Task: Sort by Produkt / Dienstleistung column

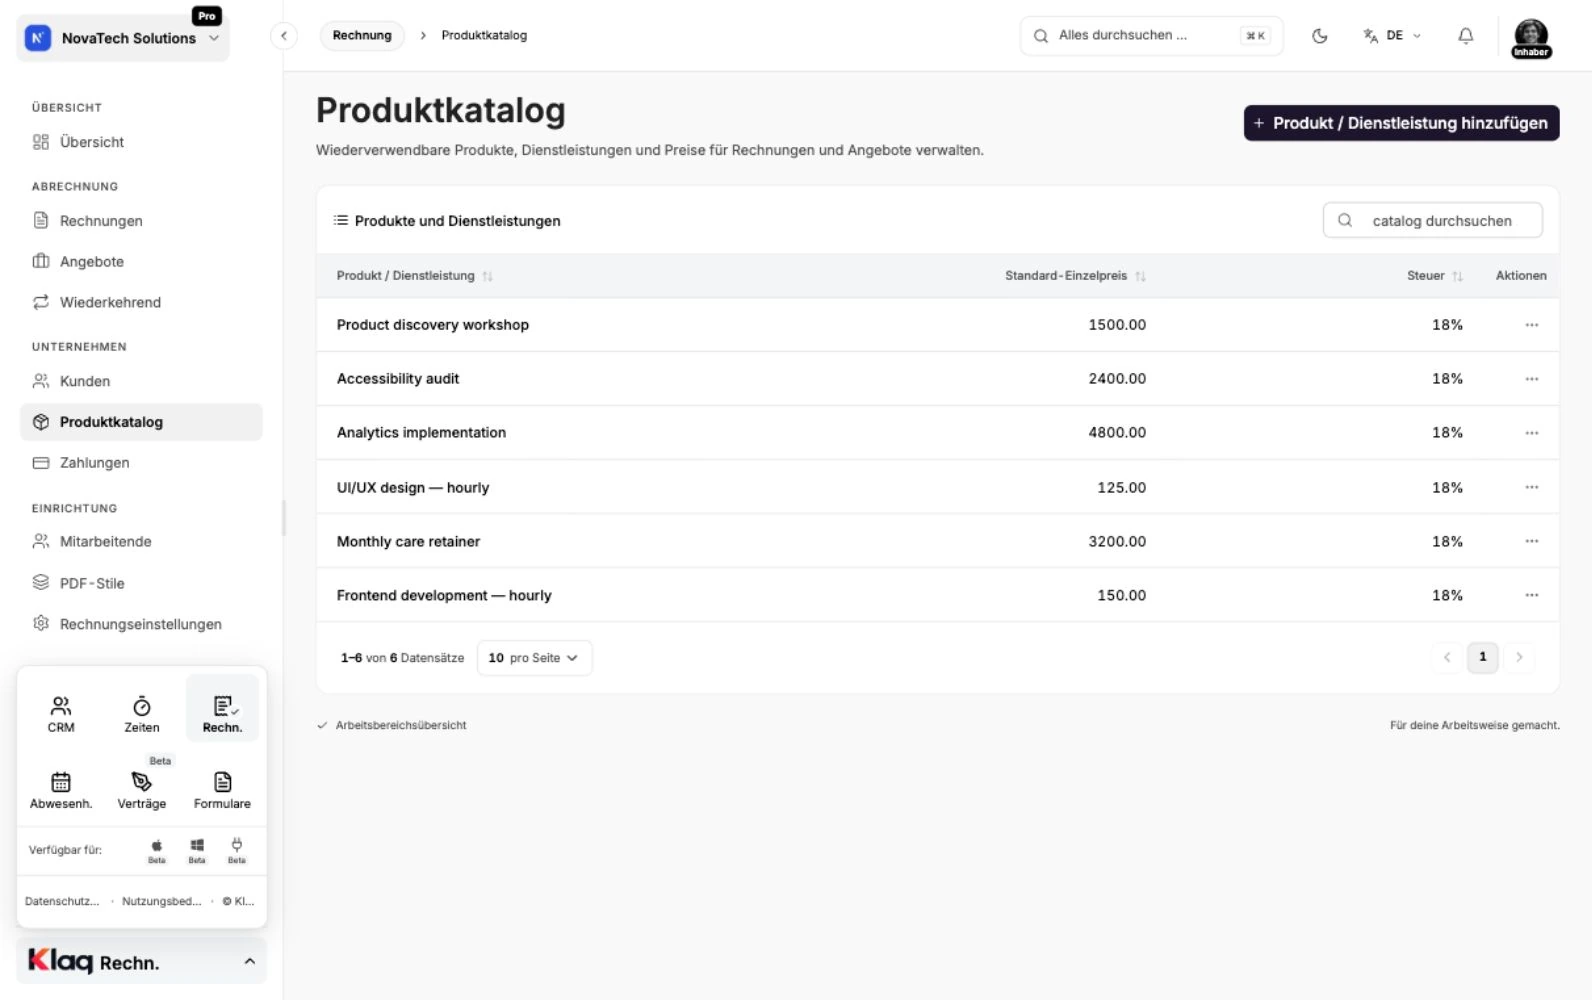Action: (x=415, y=276)
